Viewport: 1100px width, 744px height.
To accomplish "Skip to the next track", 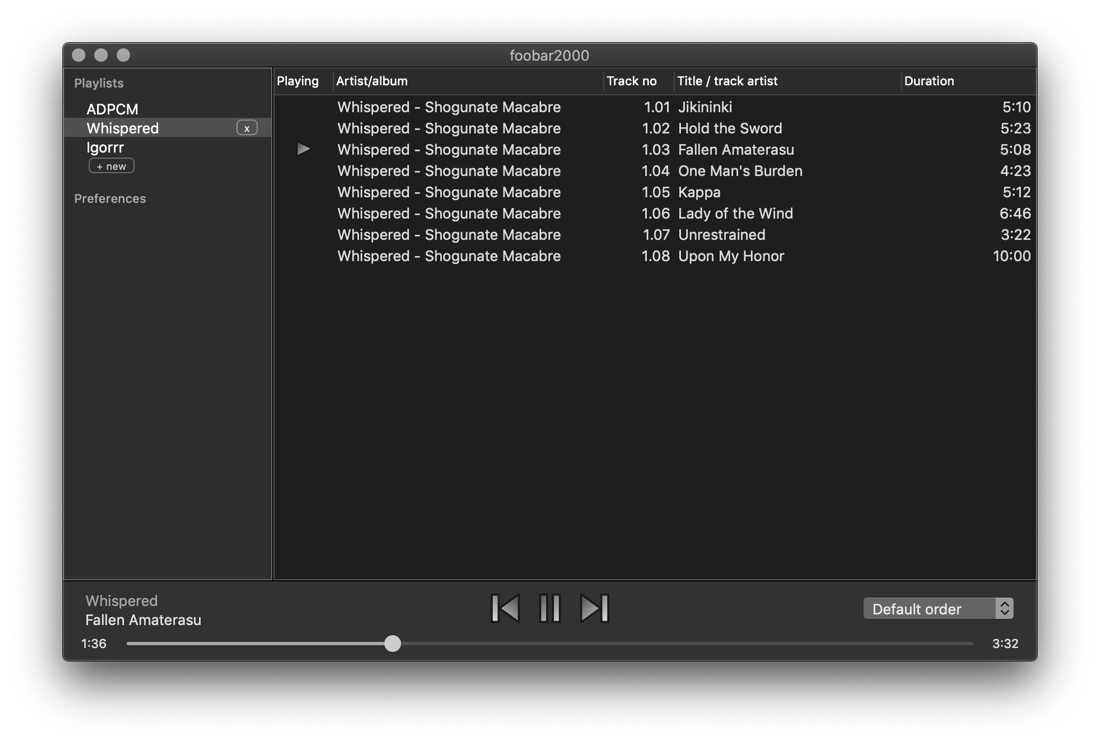I will (x=594, y=608).
